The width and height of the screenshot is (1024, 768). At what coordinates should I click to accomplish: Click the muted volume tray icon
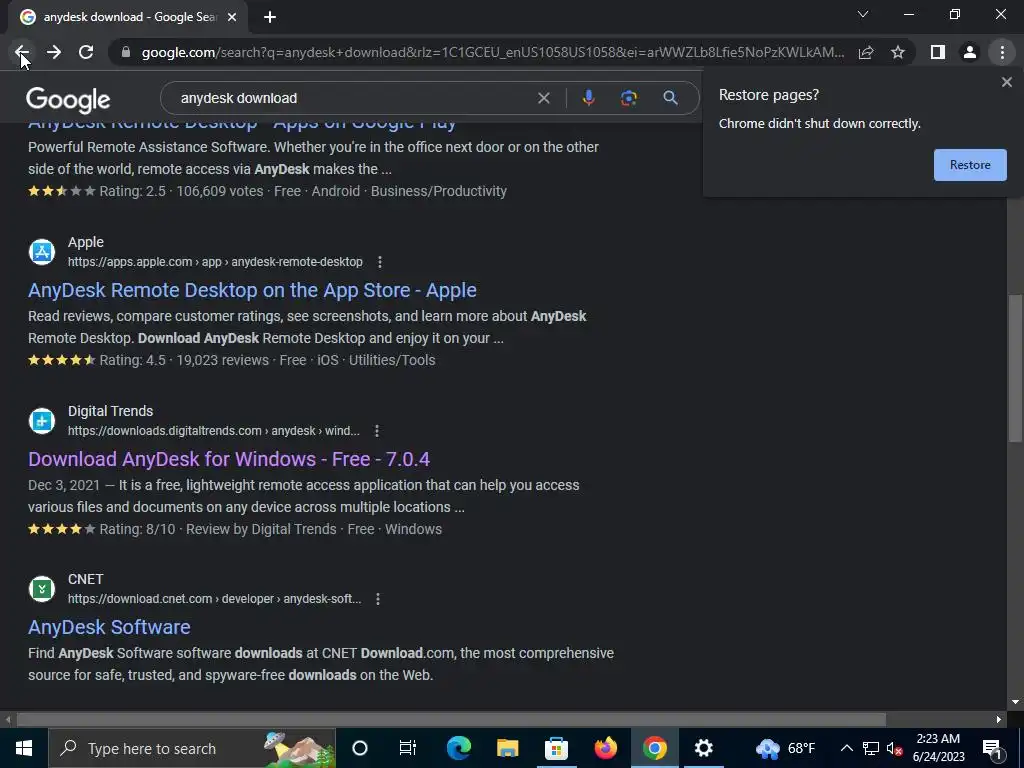point(894,748)
